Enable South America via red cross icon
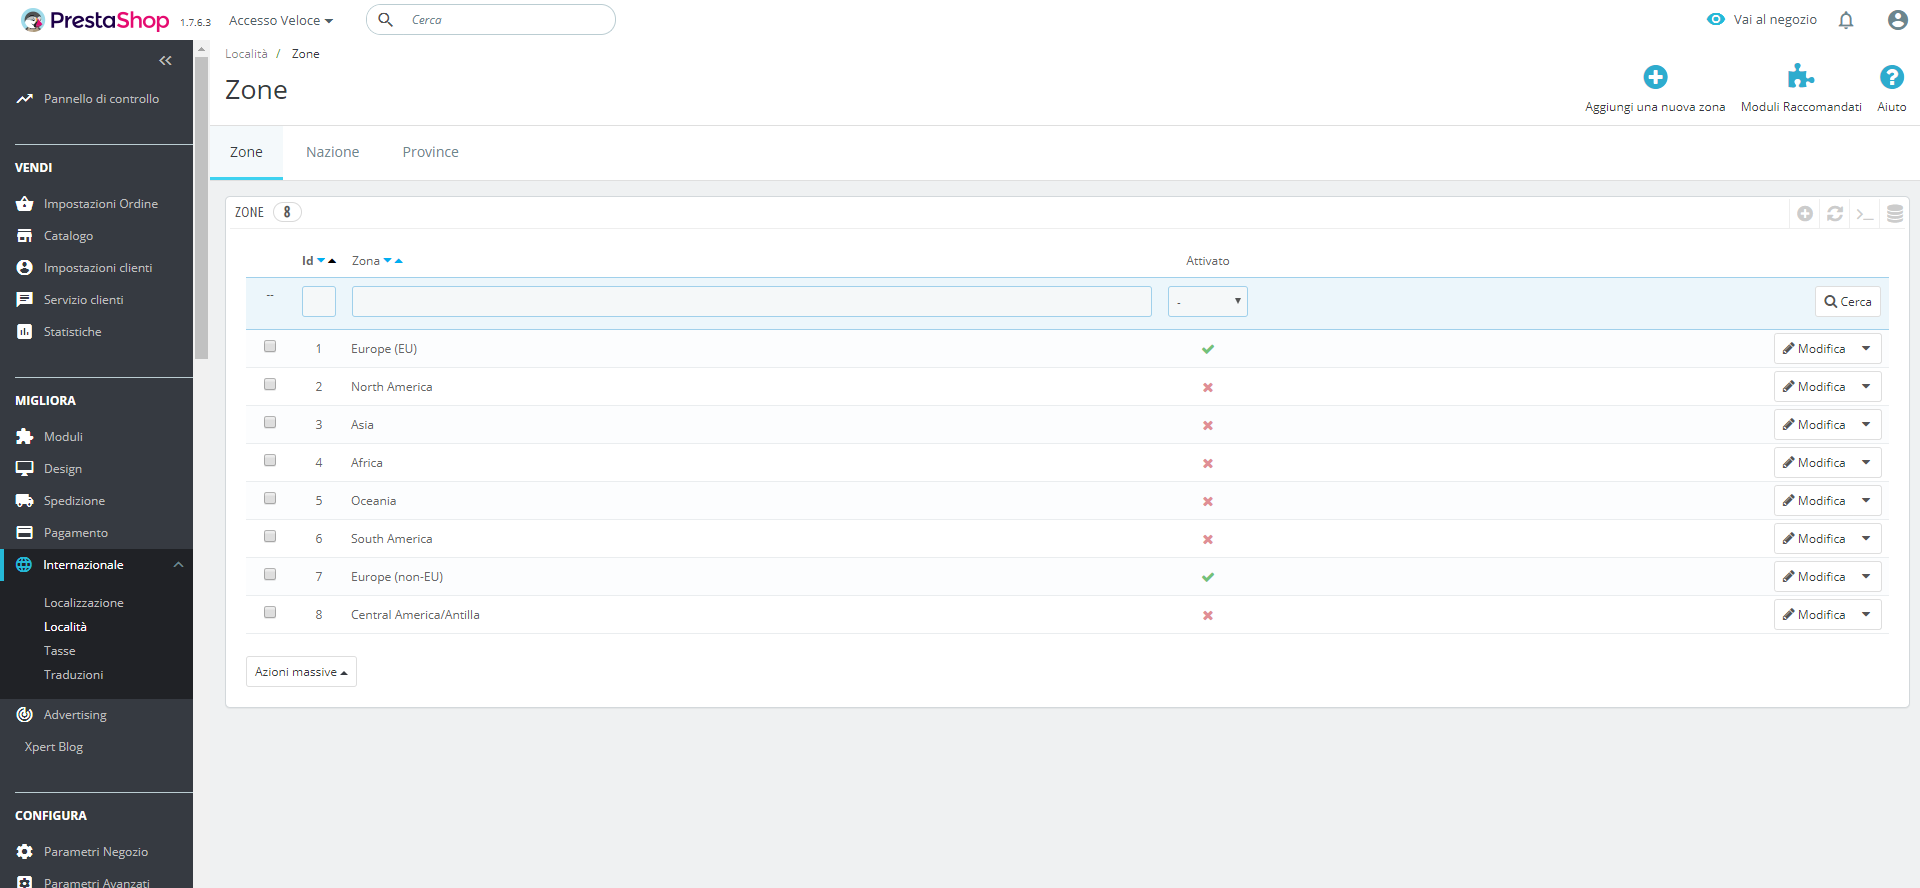Viewport: 1920px width, 888px height. click(1208, 539)
